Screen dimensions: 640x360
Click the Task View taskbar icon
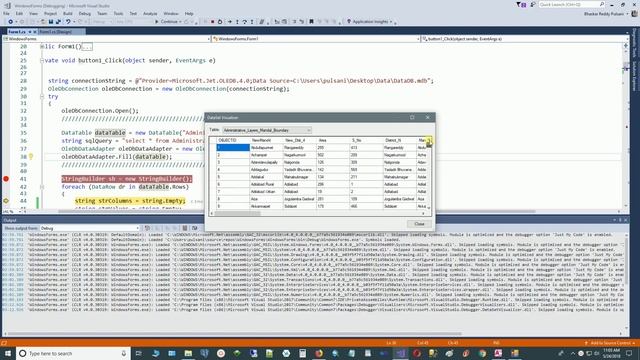[x=138, y=353]
